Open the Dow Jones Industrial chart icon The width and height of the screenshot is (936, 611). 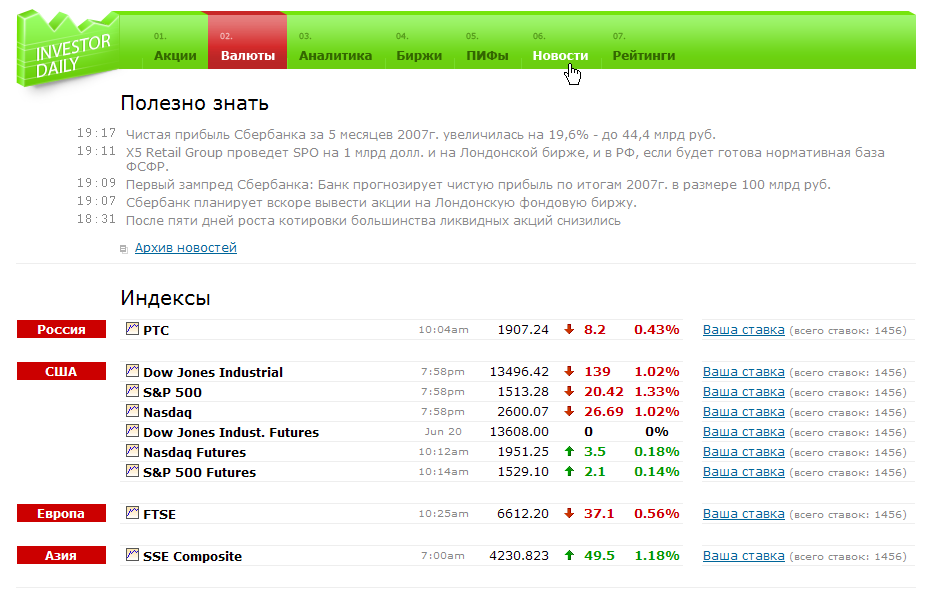[133, 371]
